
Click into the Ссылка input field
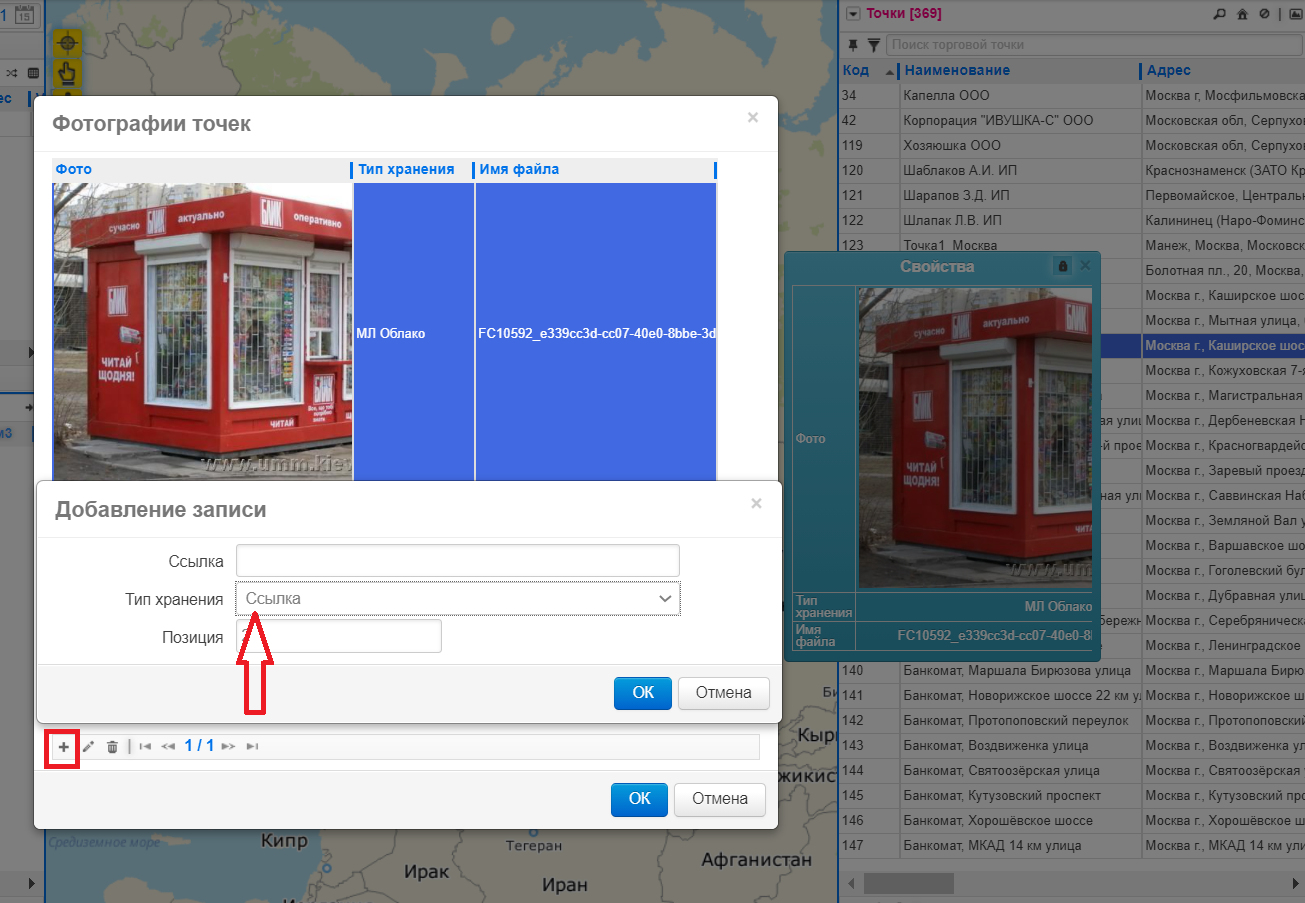pyautogui.click(x=458, y=560)
